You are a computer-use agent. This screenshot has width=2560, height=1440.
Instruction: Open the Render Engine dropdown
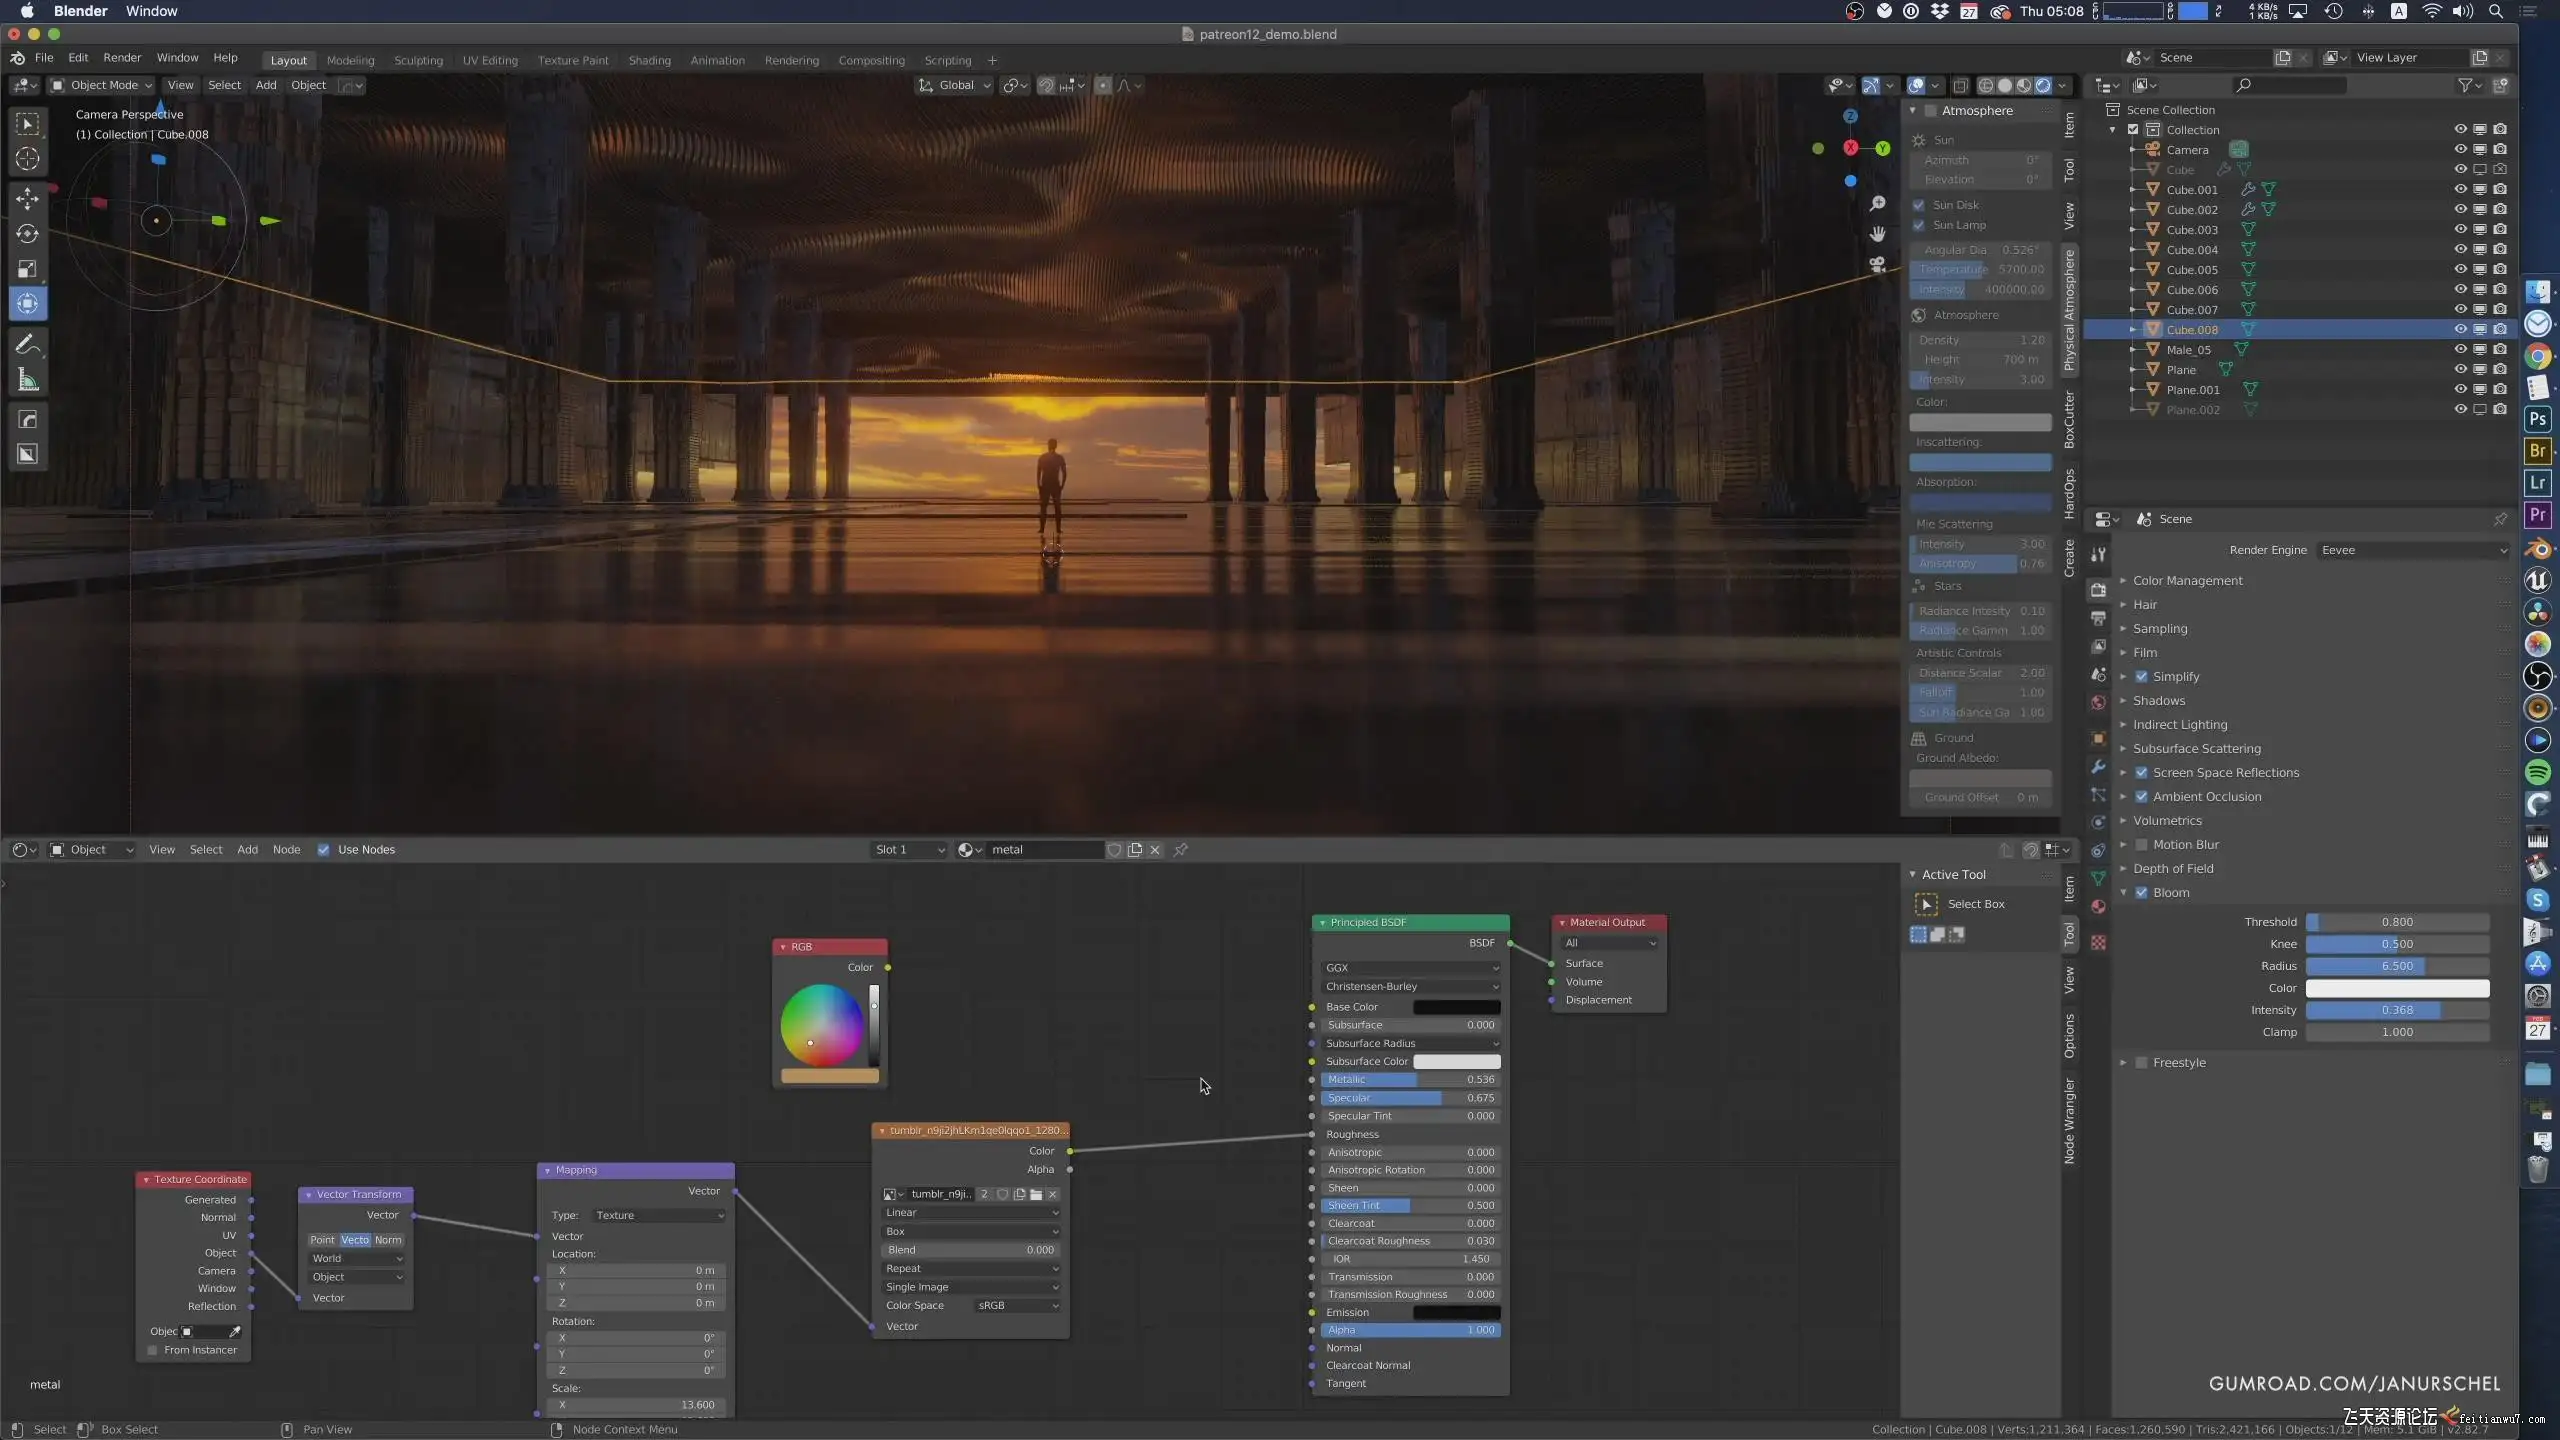(2412, 550)
